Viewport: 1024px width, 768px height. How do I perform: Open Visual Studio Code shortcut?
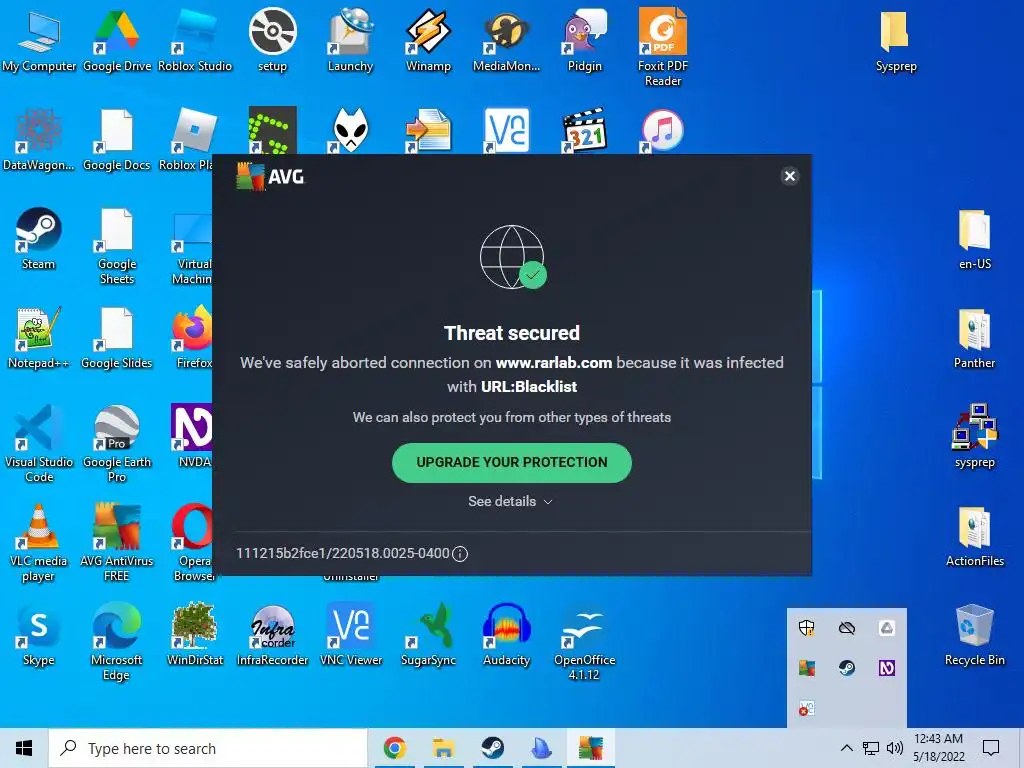coord(39,444)
